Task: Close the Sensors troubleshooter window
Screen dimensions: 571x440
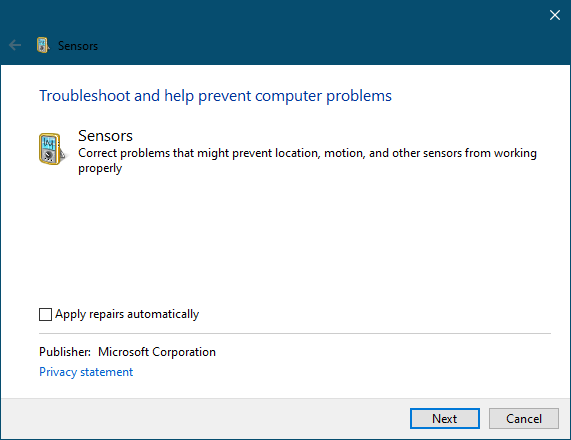Action: pos(555,15)
